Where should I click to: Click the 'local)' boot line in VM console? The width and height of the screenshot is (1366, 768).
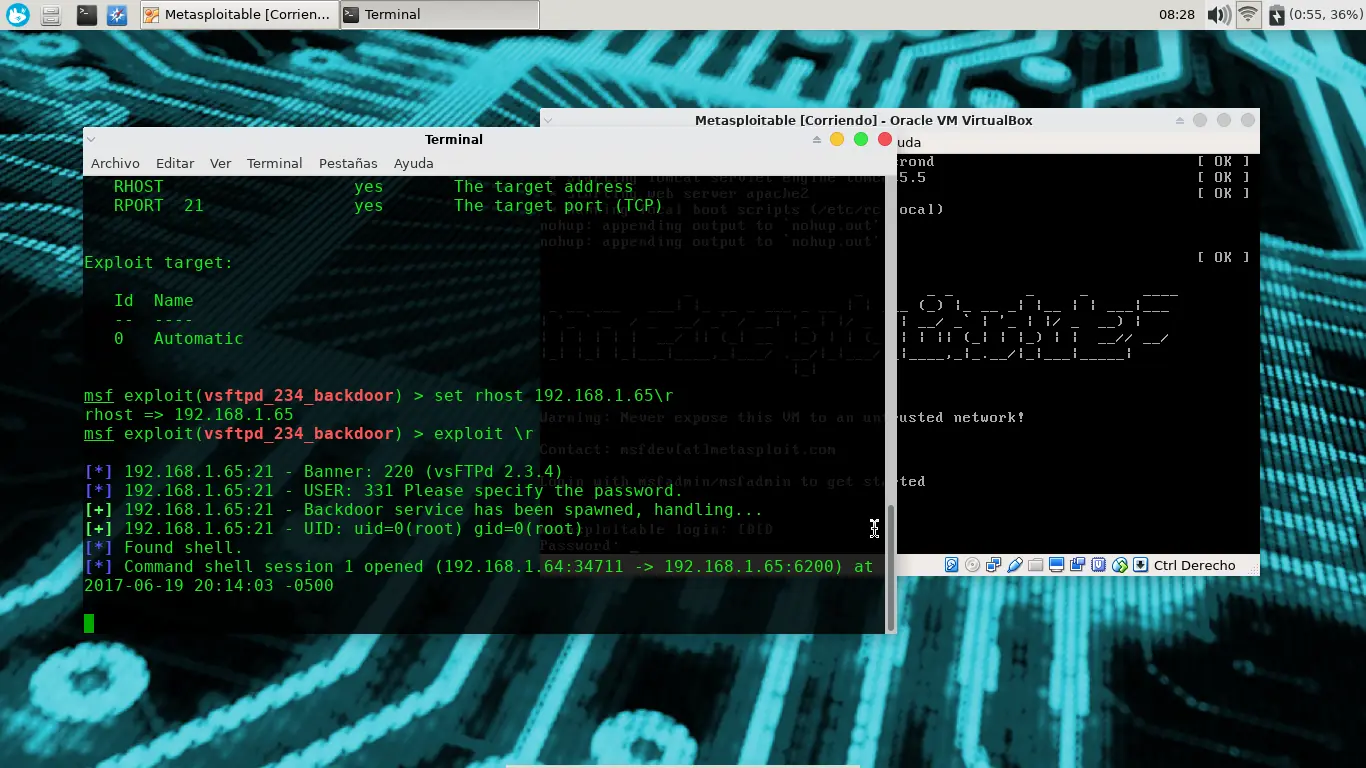click(920, 209)
